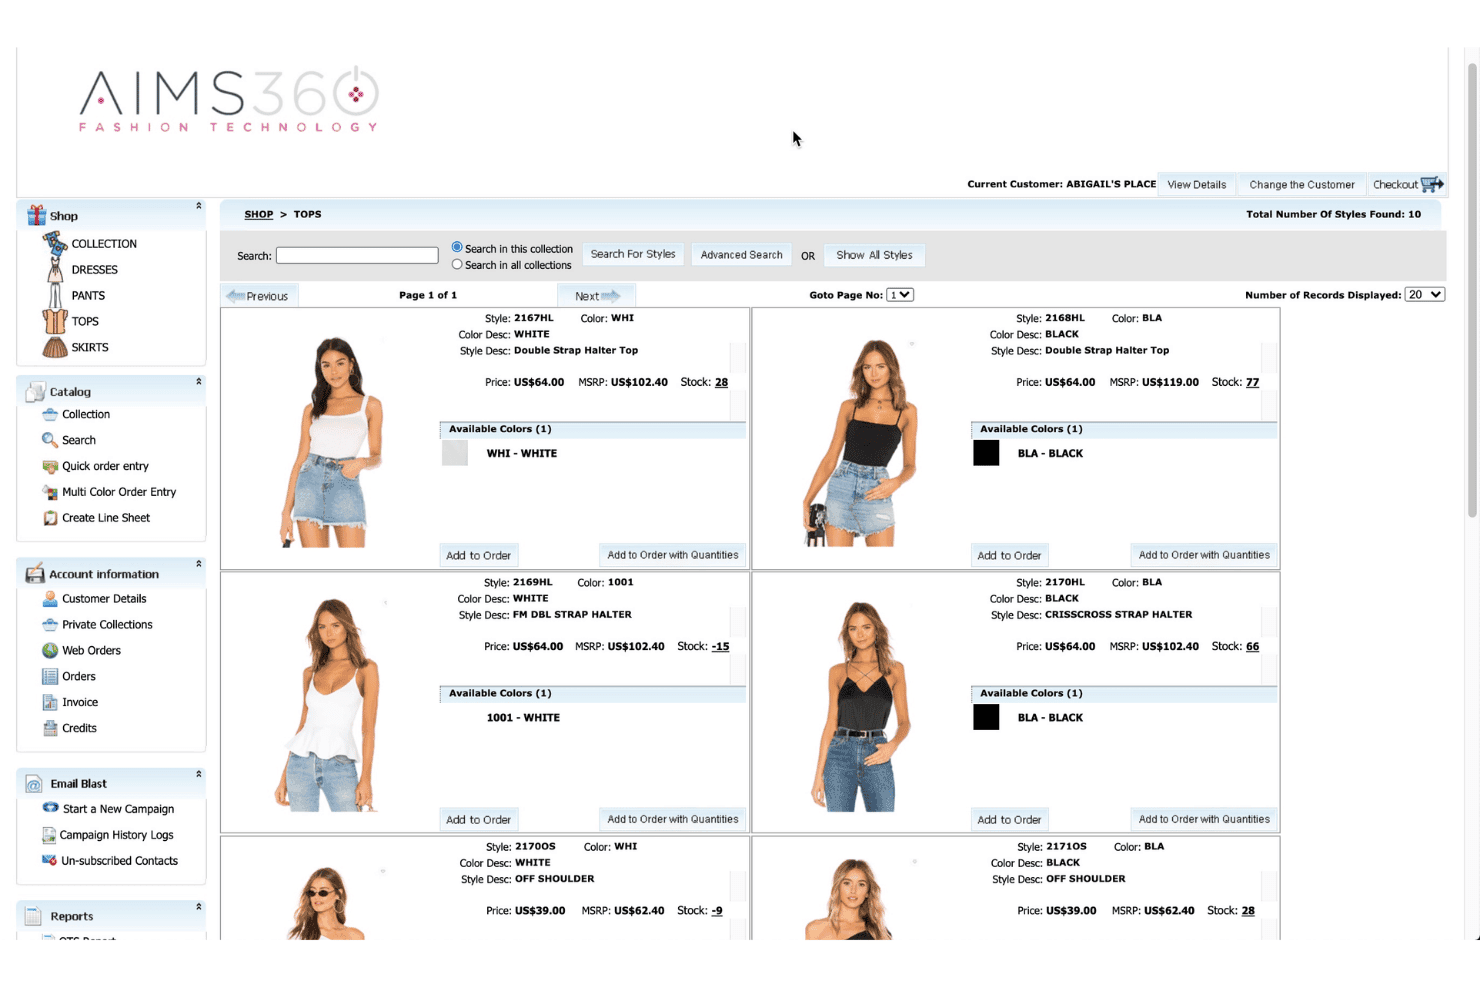Open the Web Orders globe icon

click(50, 650)
